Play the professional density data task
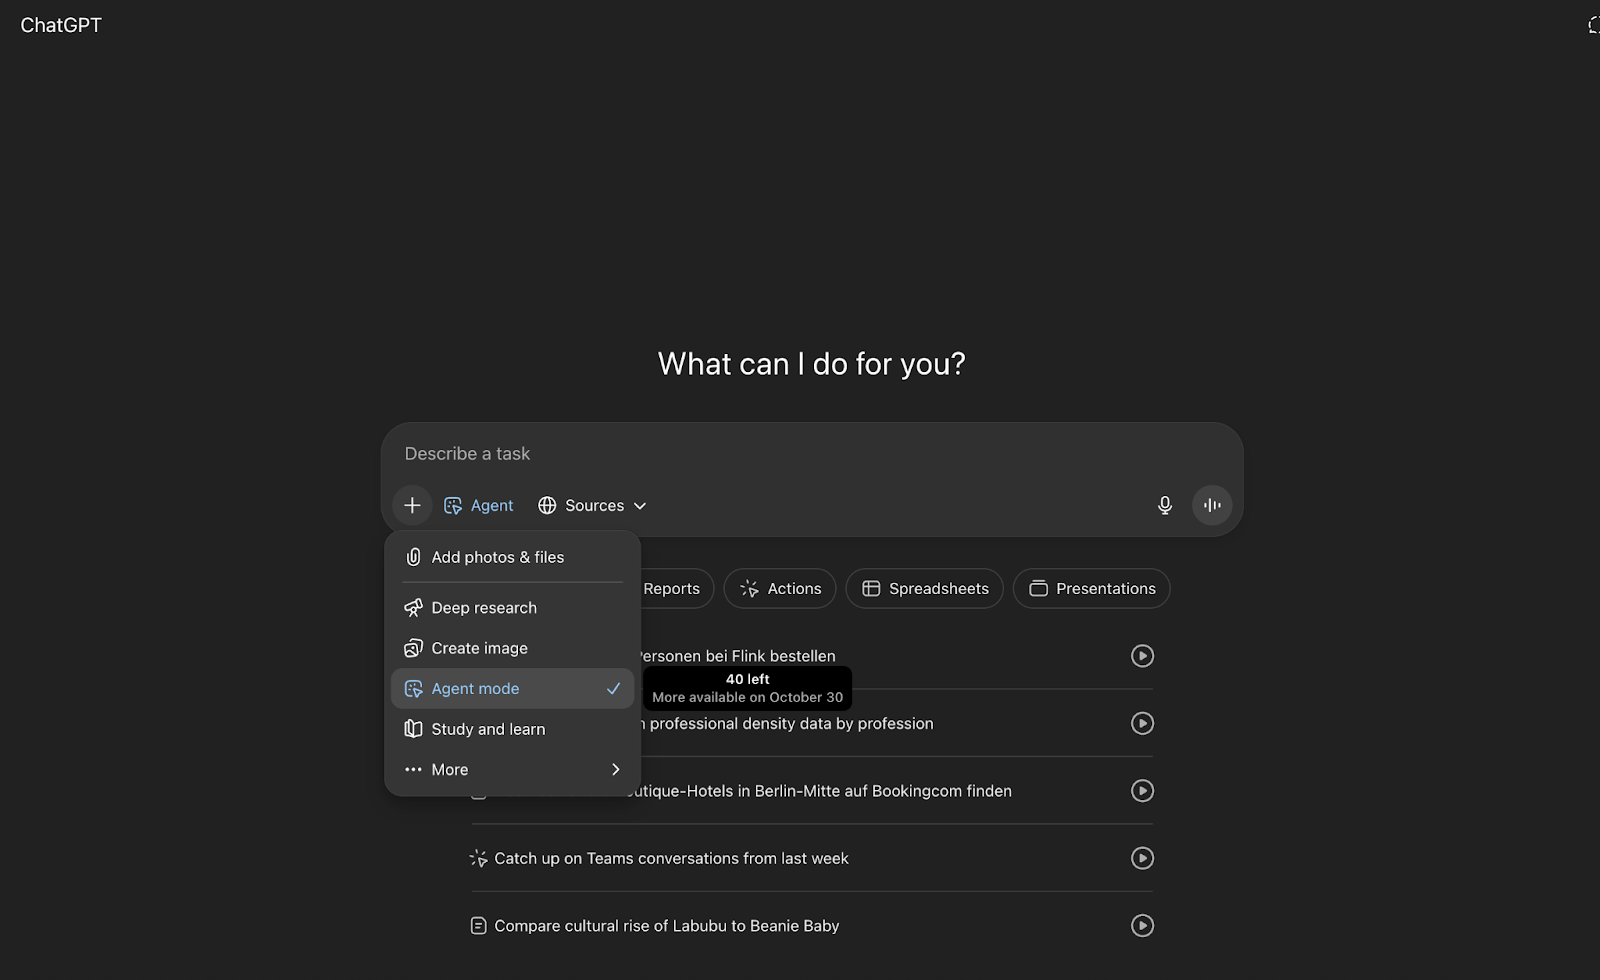 (1142, 724)
